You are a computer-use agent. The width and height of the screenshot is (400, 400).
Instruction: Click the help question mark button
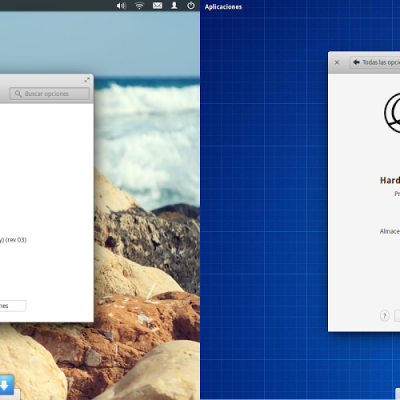[x=385, y=316]
